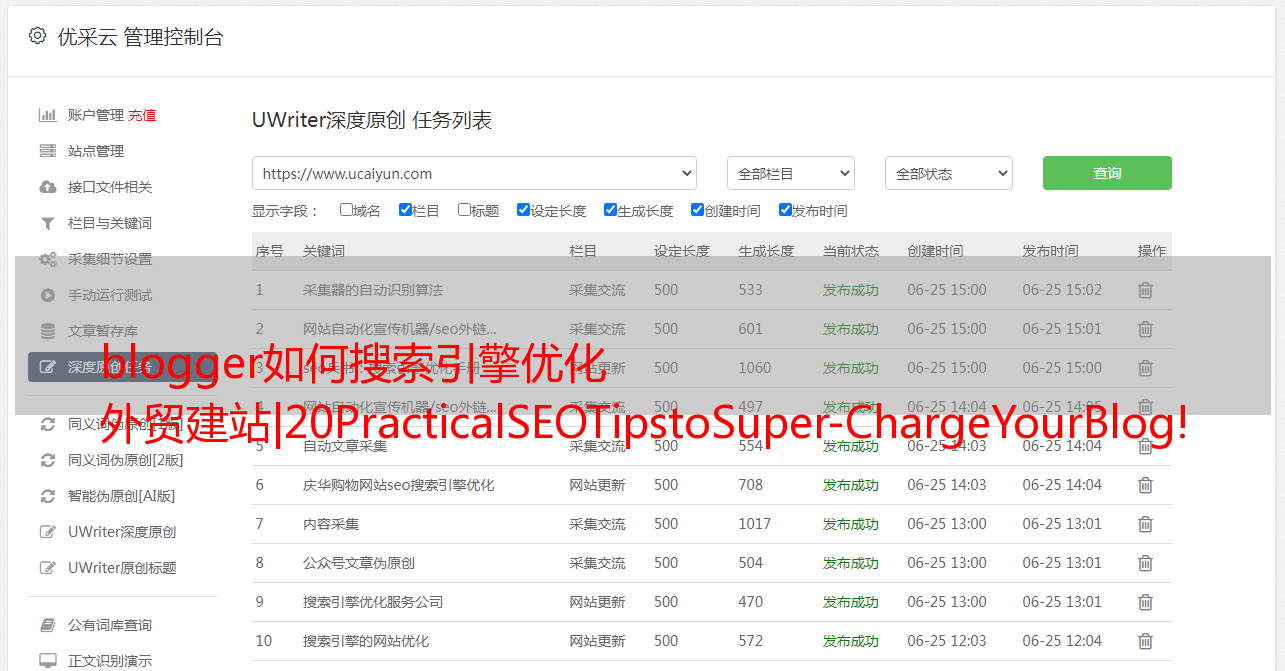Viewport: 1285px width, 671px height.
Task: Click keyword 采集器的自动识别算法
Action: point(373,290)
